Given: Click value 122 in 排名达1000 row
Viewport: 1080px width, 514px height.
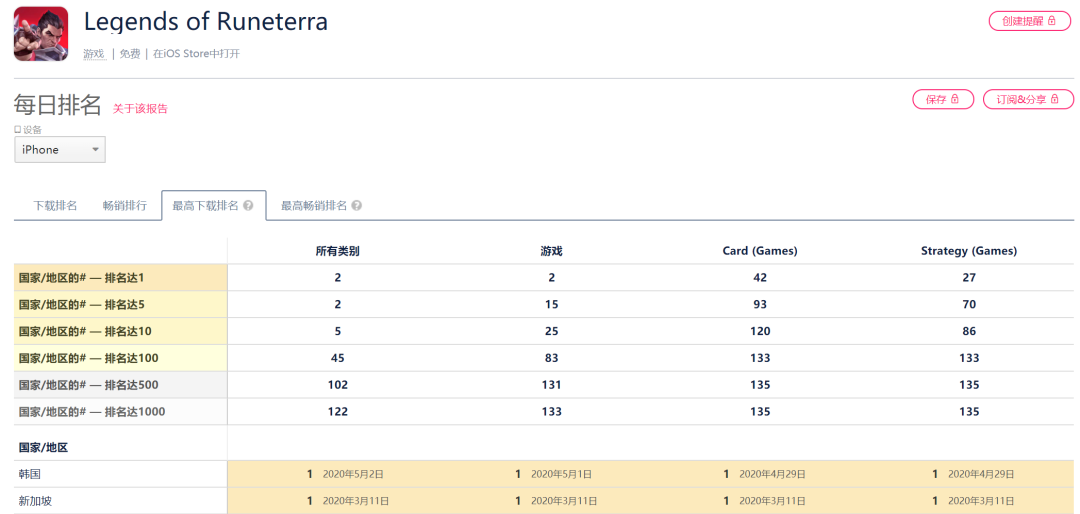Looking at the screenshot, I should coord(338,411).
